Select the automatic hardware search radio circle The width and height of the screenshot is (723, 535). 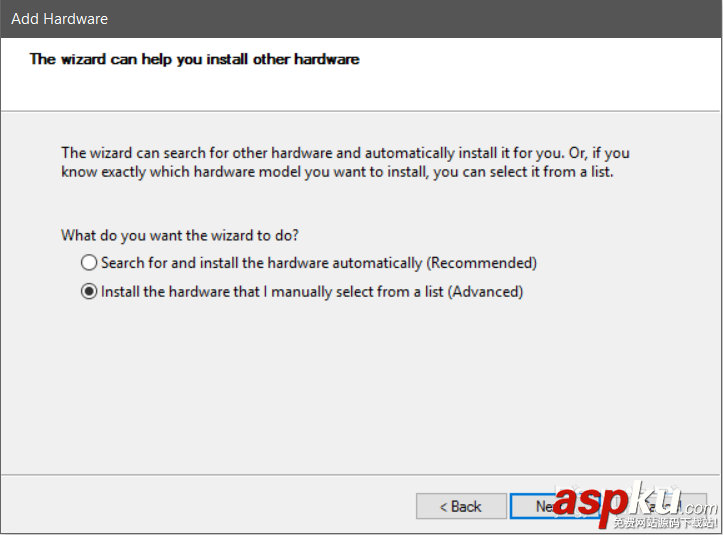90,263
